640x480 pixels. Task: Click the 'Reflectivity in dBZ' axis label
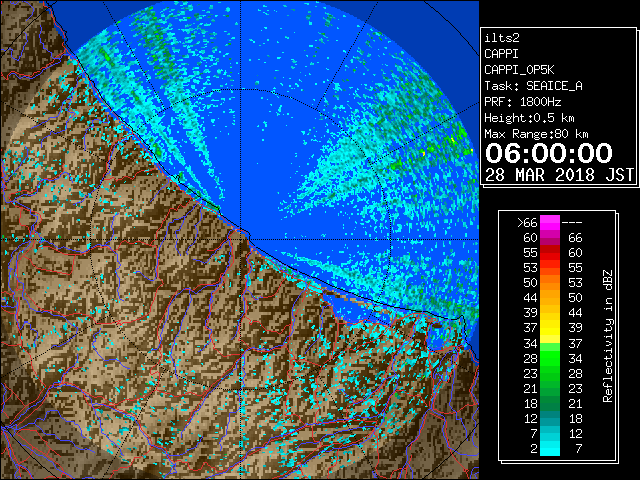608,336
